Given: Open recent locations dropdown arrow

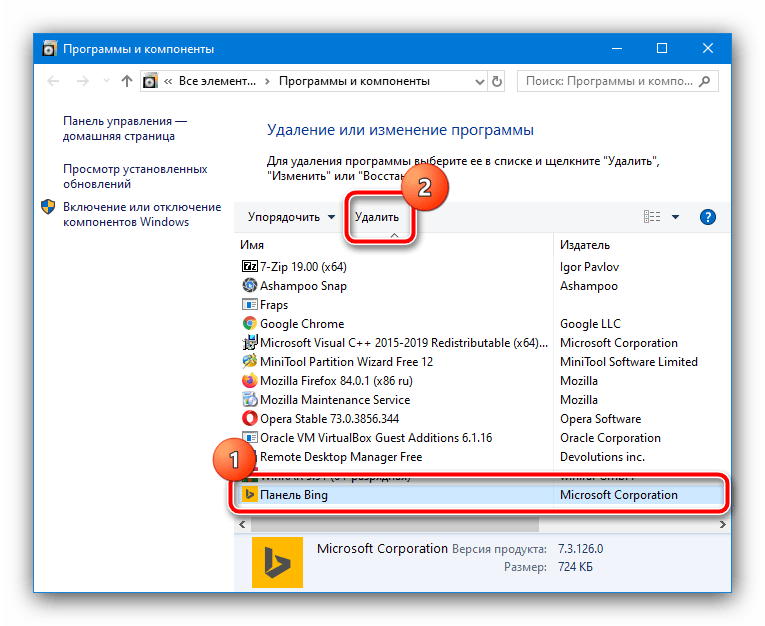Looking at the screenshot, I should [106, 81].
